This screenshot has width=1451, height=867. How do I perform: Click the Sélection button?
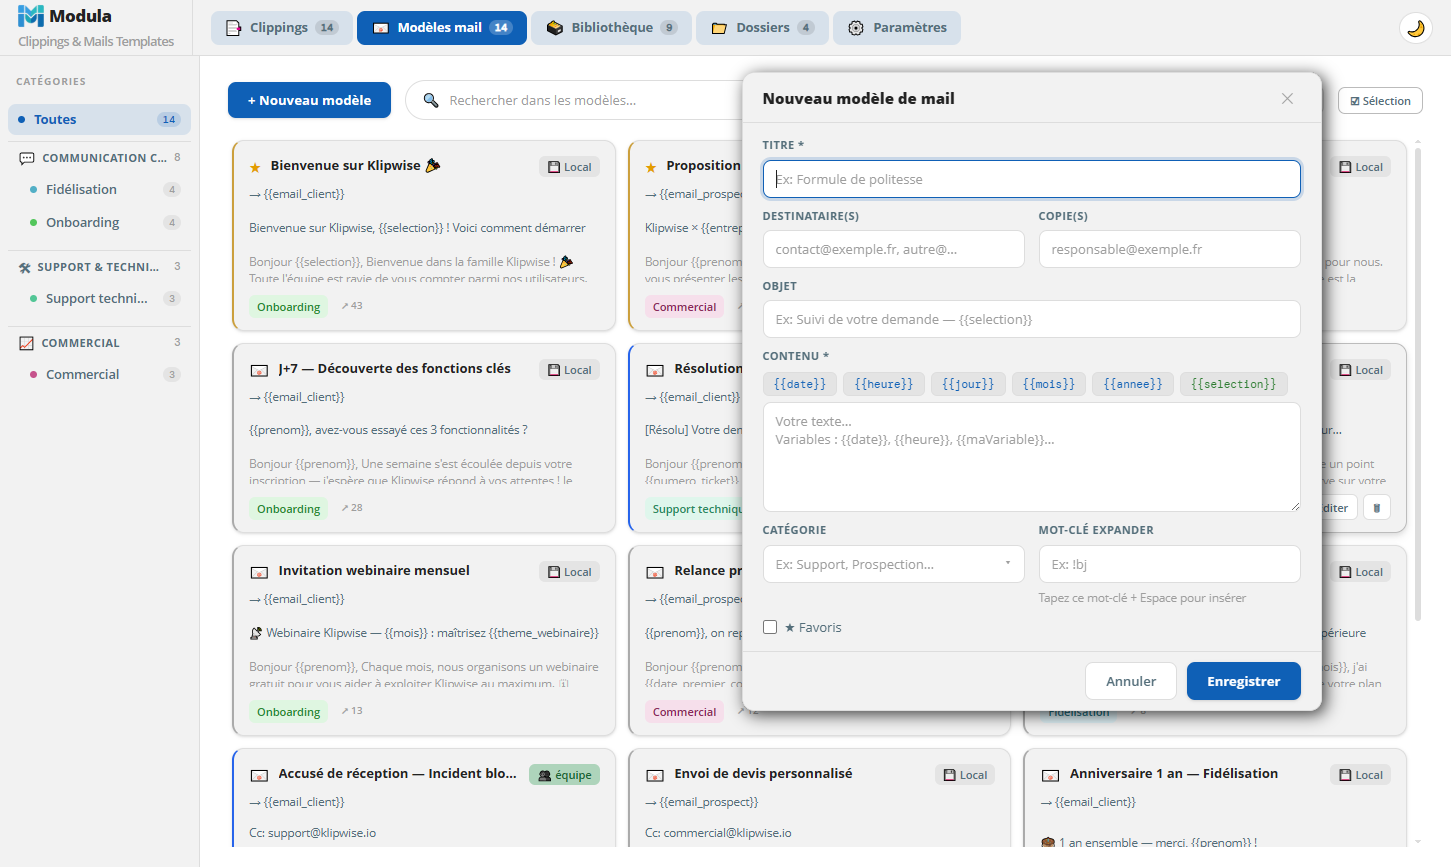click(1380, 101)
